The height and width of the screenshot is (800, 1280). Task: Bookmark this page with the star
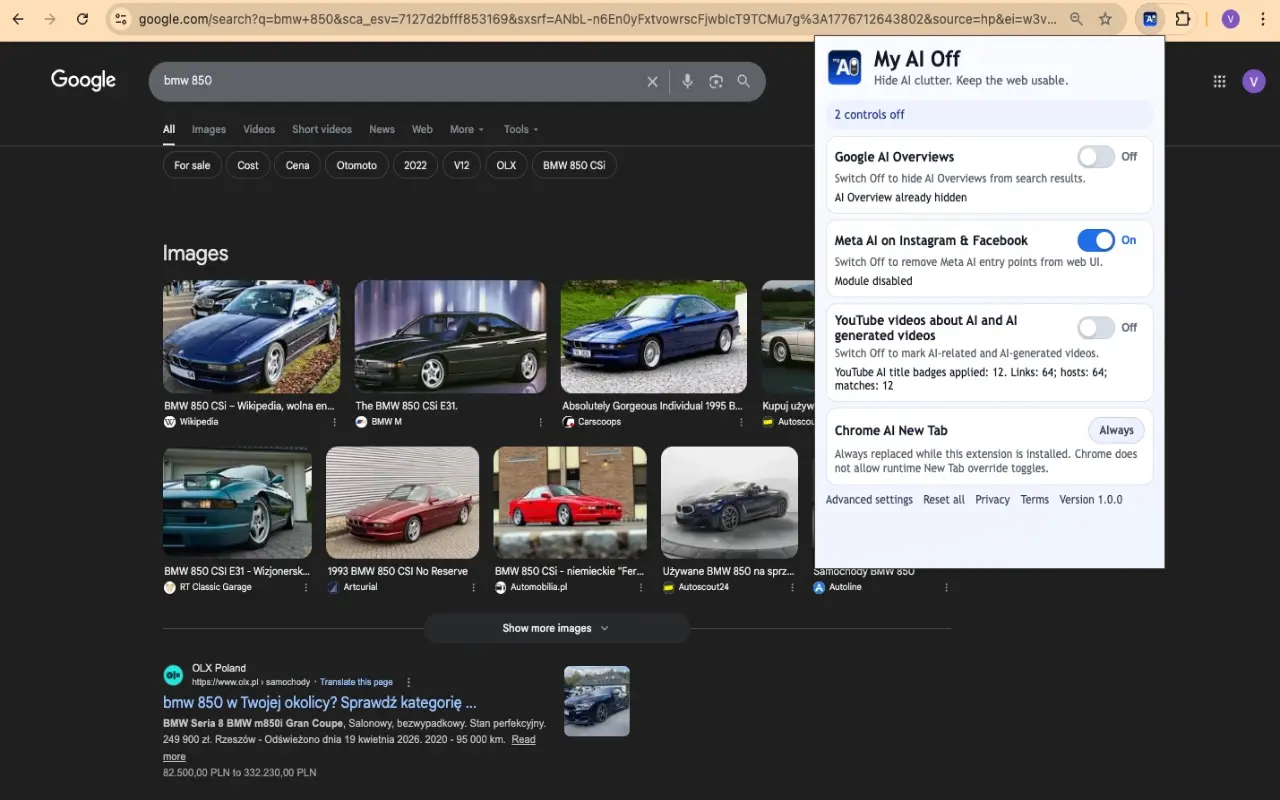click(1105, 19)
